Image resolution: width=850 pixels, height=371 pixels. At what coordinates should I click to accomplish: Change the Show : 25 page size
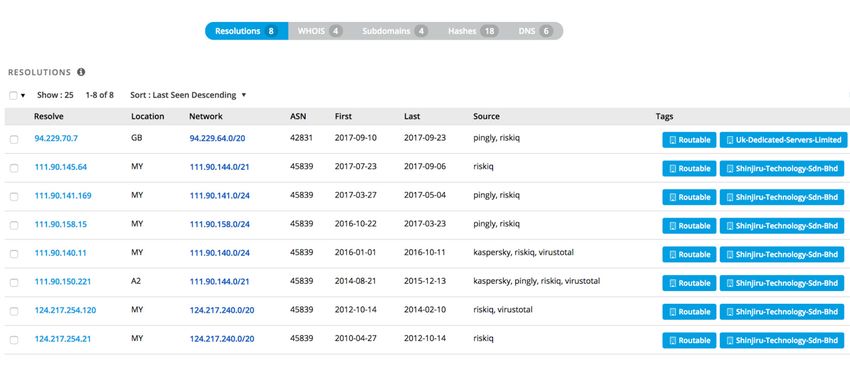(x=55, y=95)
